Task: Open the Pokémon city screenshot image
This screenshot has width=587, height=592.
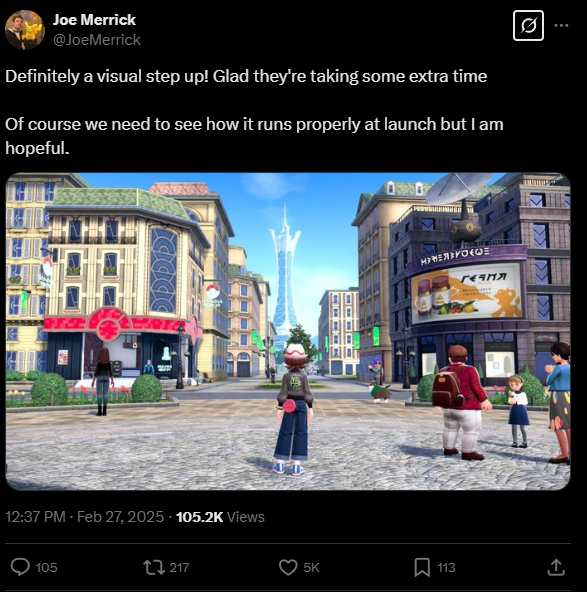Action: tap(288, 331)
